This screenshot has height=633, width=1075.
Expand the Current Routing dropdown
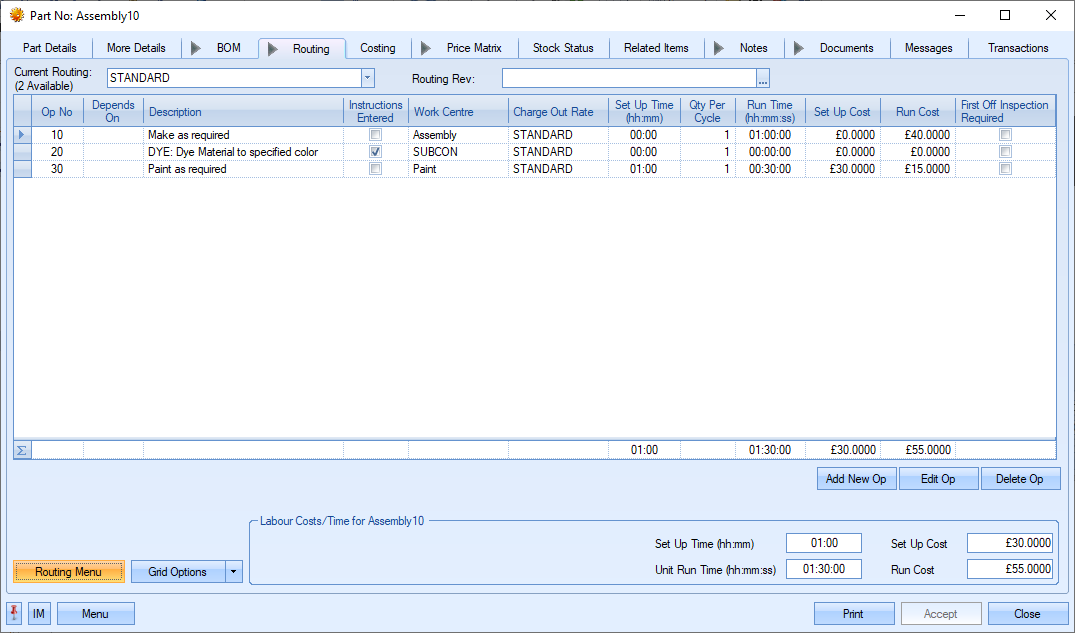[367, 78]
